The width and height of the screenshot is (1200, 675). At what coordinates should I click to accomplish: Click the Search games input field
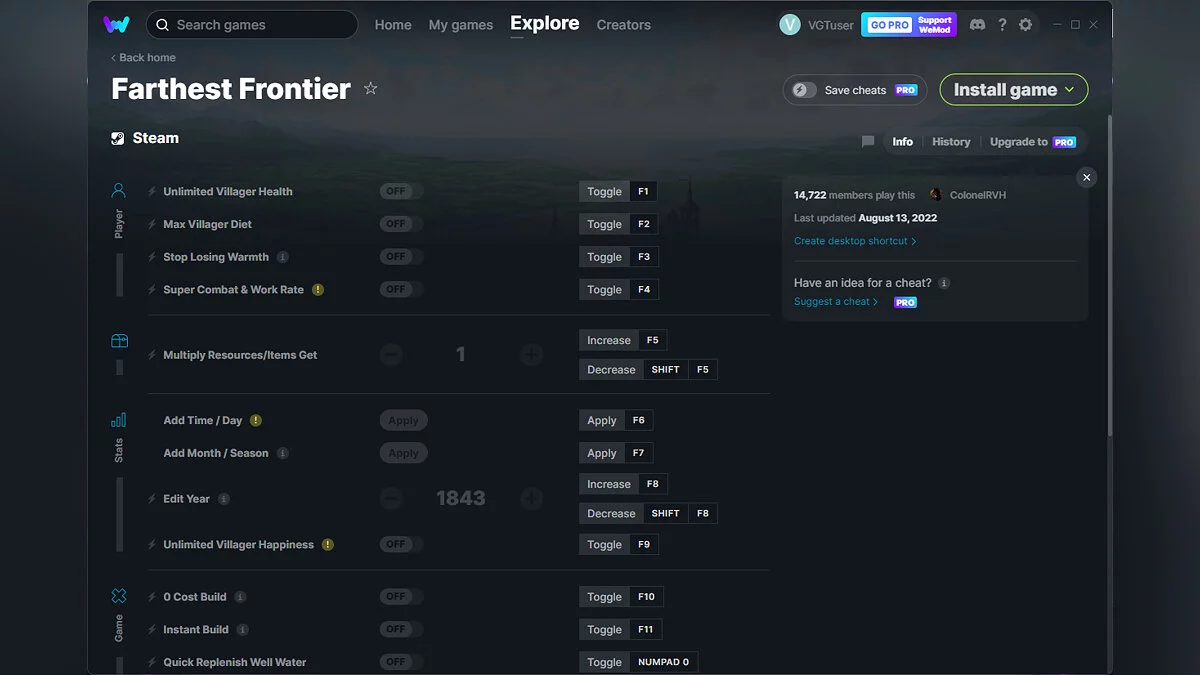(251, 24)
